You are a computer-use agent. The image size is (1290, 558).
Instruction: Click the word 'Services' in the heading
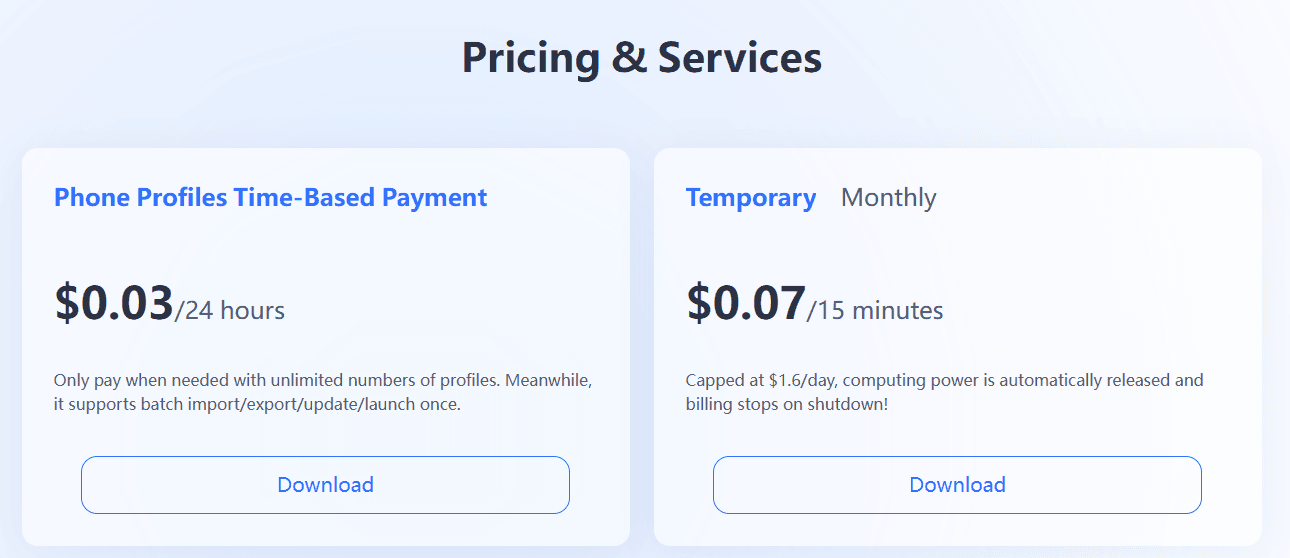click(739, 59)
